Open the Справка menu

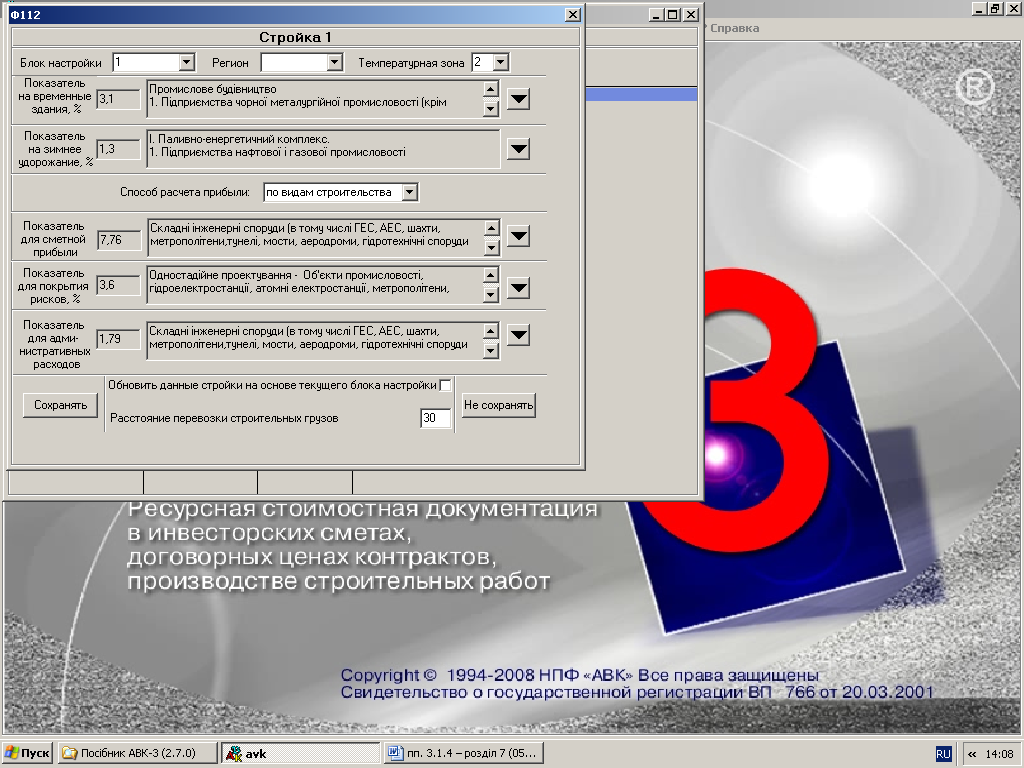pyautogui.click(x=735, y=28)
